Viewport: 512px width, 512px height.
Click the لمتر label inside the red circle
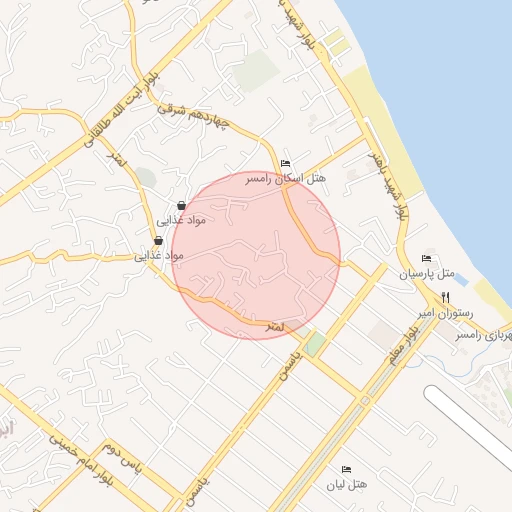click(x=275, y=327)
